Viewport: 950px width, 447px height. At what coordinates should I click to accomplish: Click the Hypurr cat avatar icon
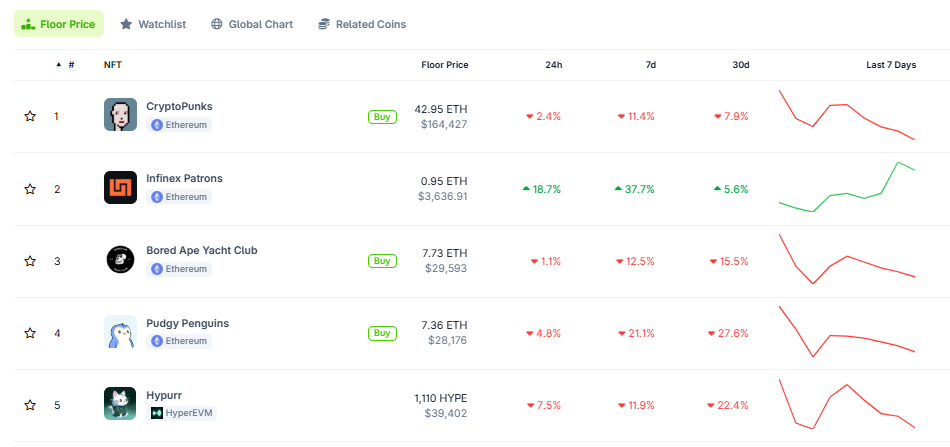pyautogui.click(x=120, y=404)
